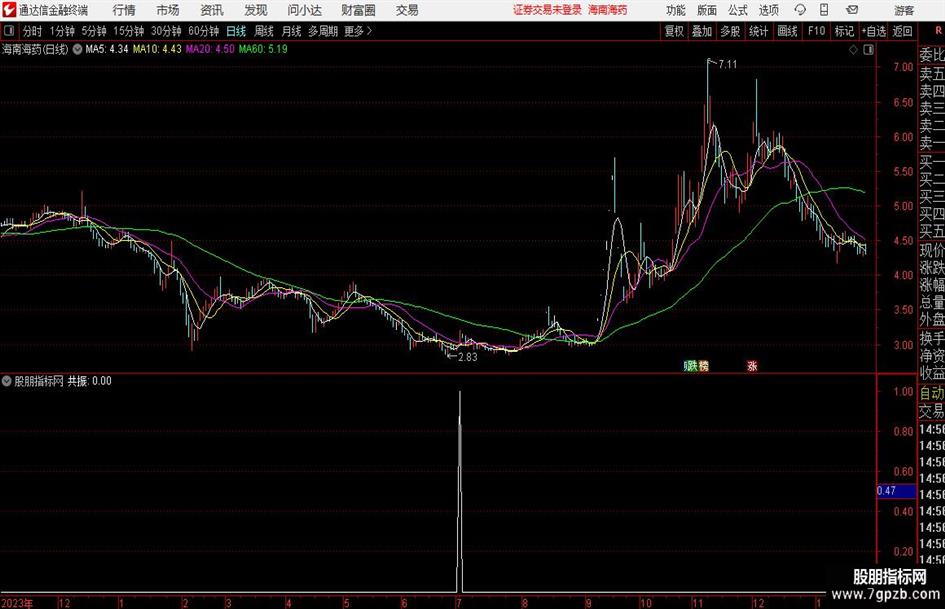Viewport: 945px width, 609px height.
Task: Open the 多周期 multi-period view
Action: [323, 31]
